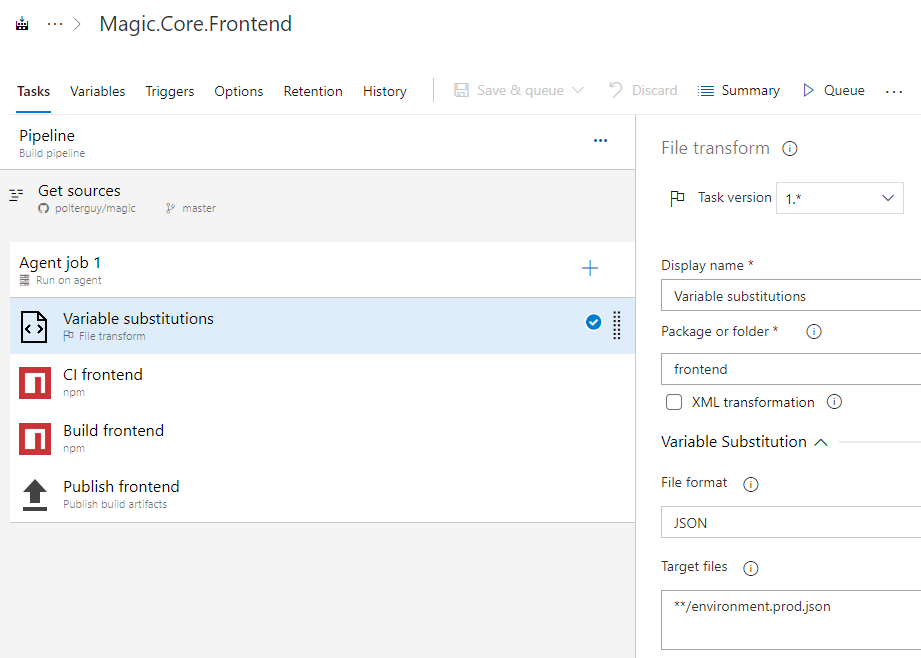Open the Triggers tab
The image size is (921, 658).
[170, 91]
